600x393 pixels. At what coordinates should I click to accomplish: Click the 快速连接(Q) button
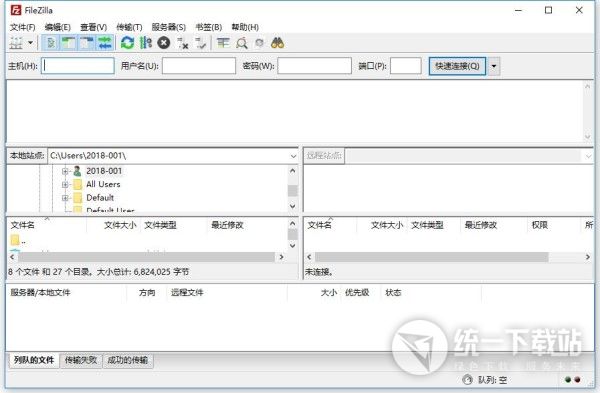(457, 66)
